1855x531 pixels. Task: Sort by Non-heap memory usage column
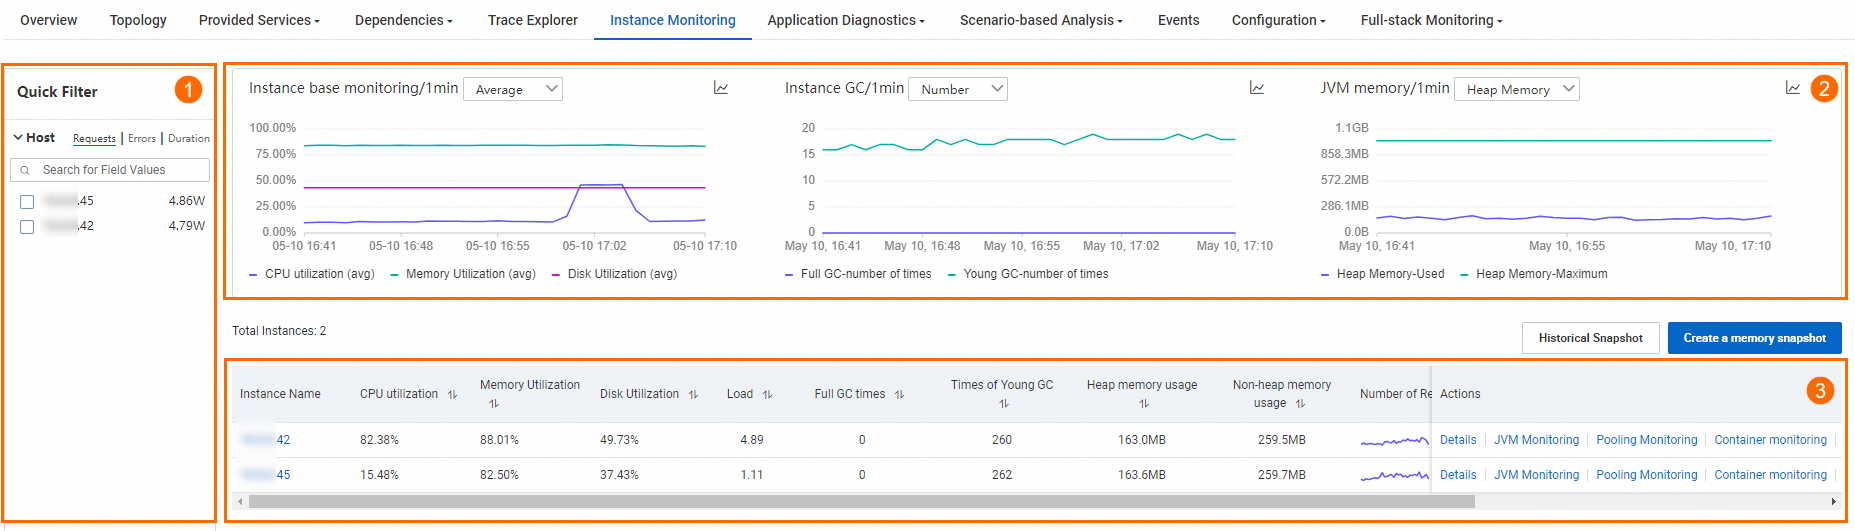click(1300, 404)
